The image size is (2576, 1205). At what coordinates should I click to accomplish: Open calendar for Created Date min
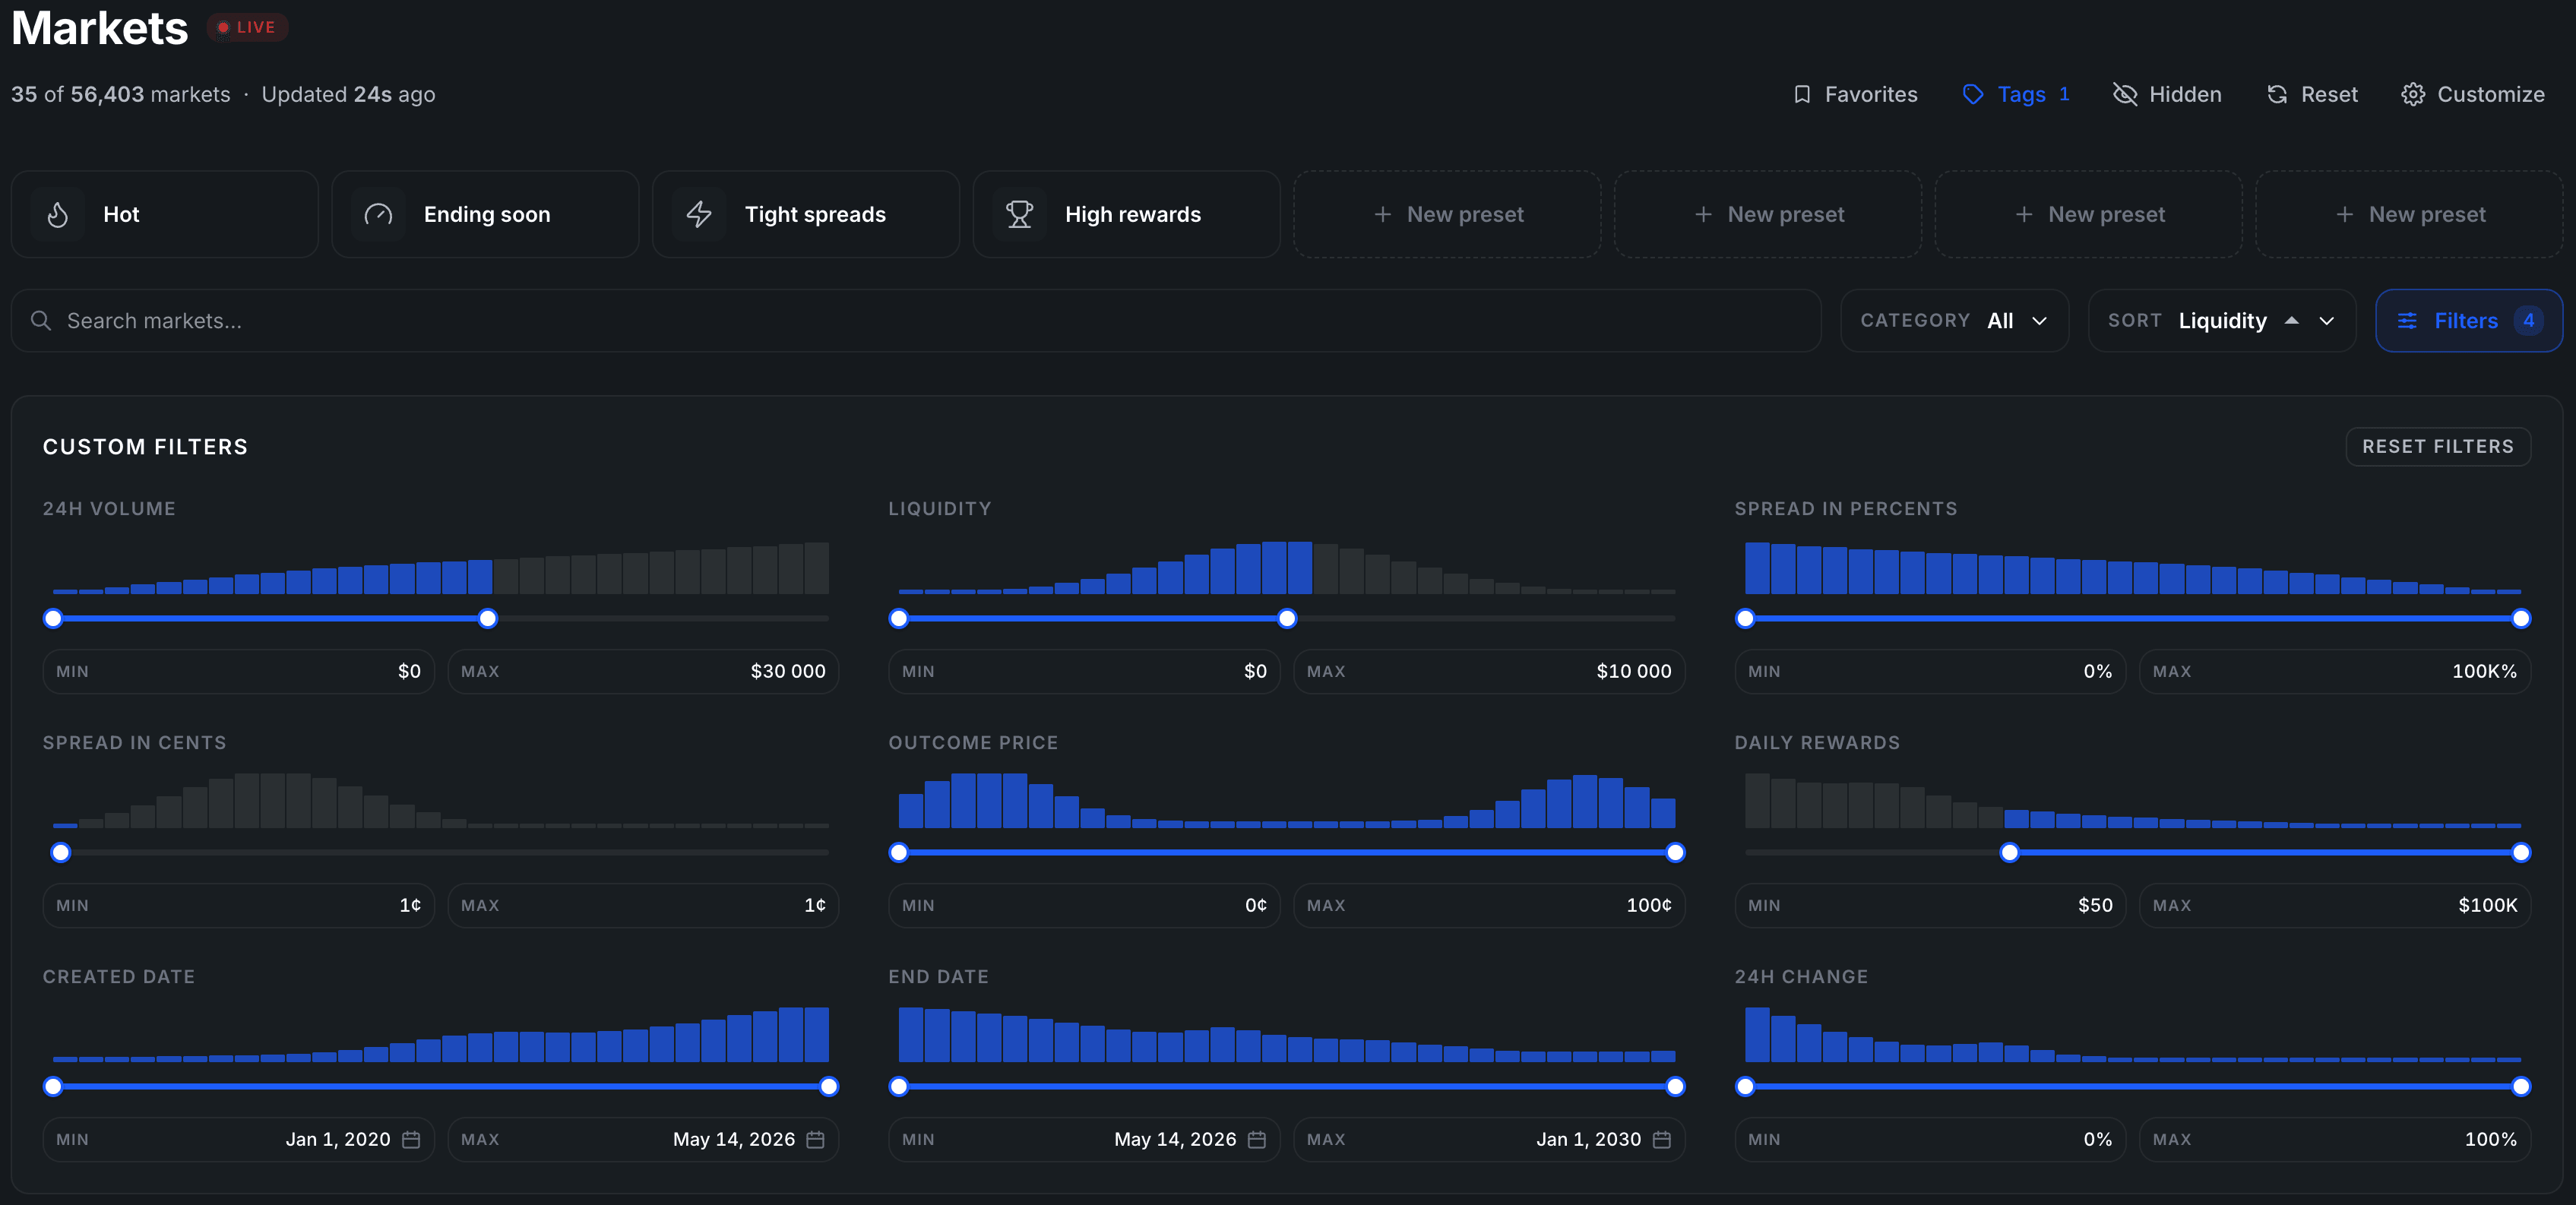click(x=411, y=1139)
